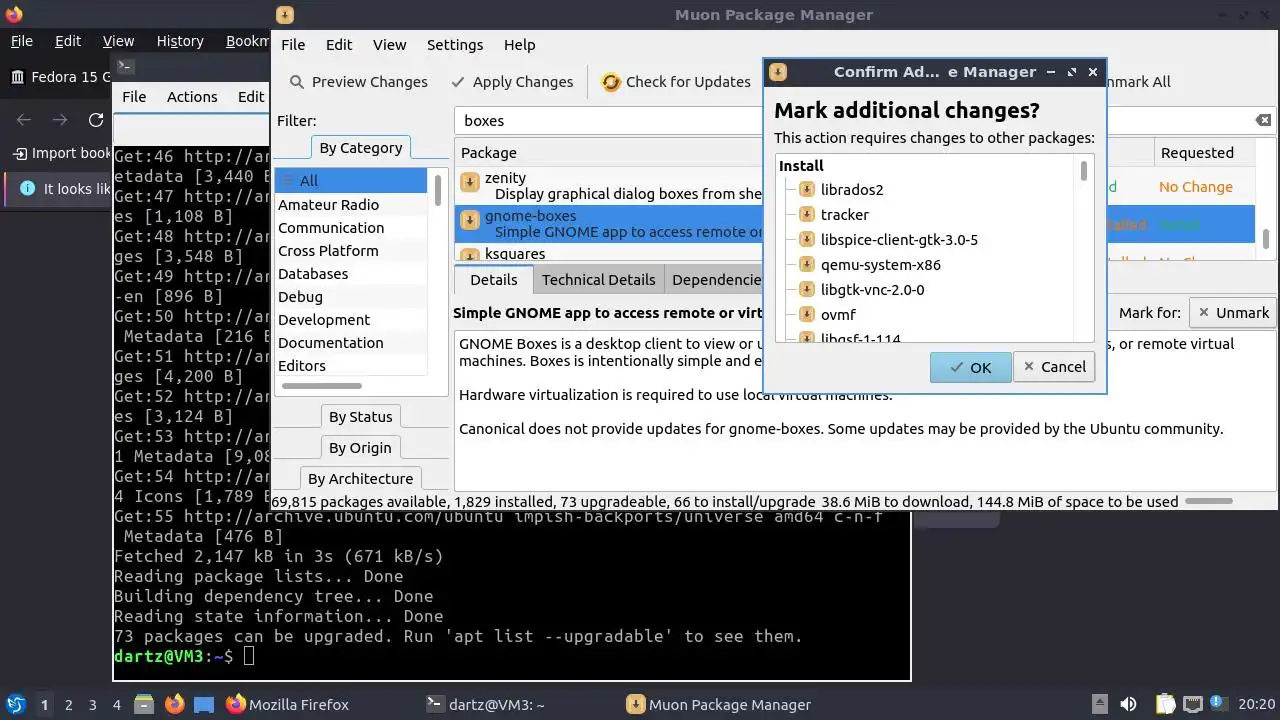Click the terminal window title bar icon
The width and height of the screenshot is (1280, 720).
pos(125,67)
